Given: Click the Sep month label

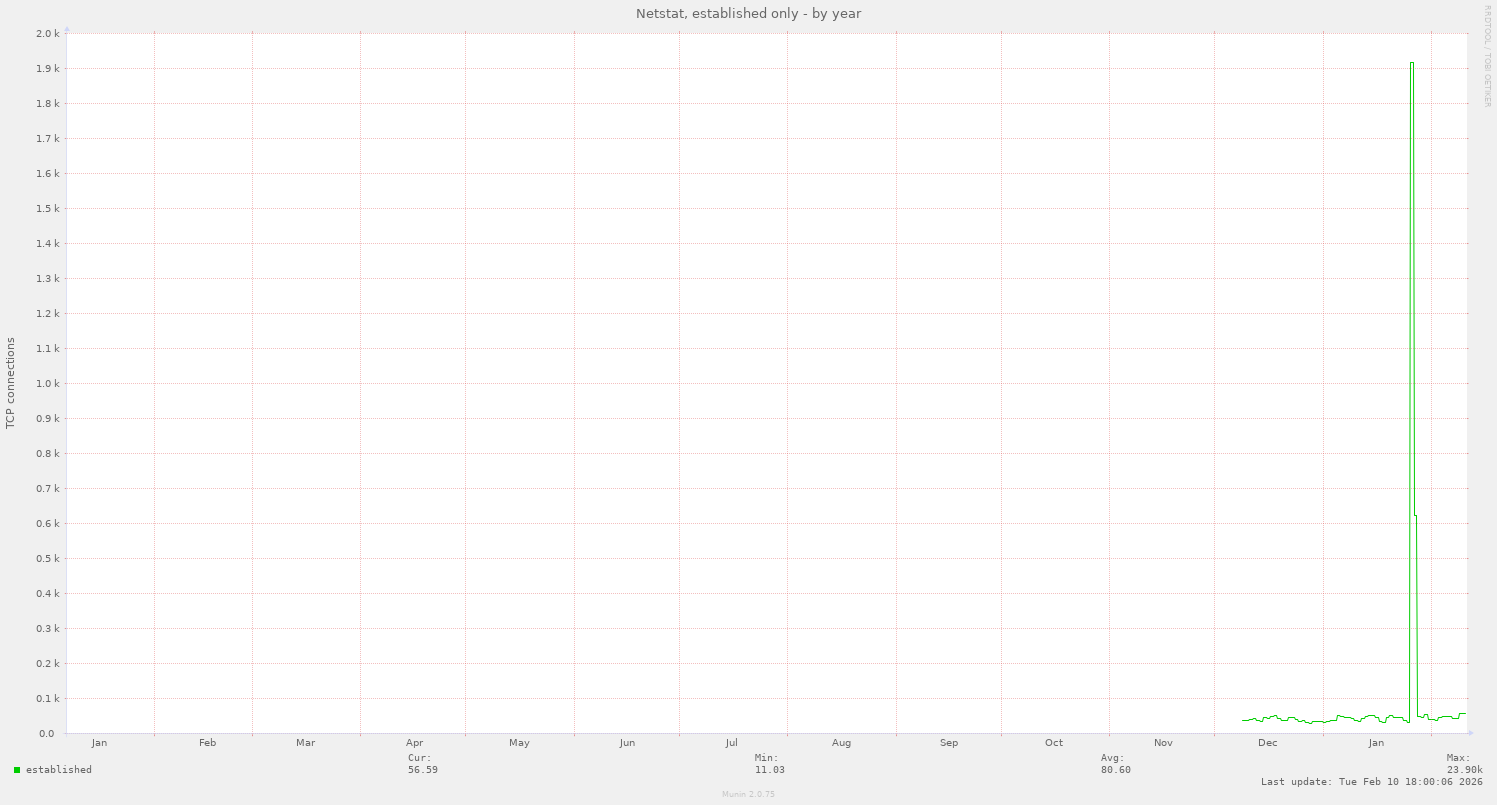Looking at the screenshot, I should pyautogui.click(x=948, y=742).
